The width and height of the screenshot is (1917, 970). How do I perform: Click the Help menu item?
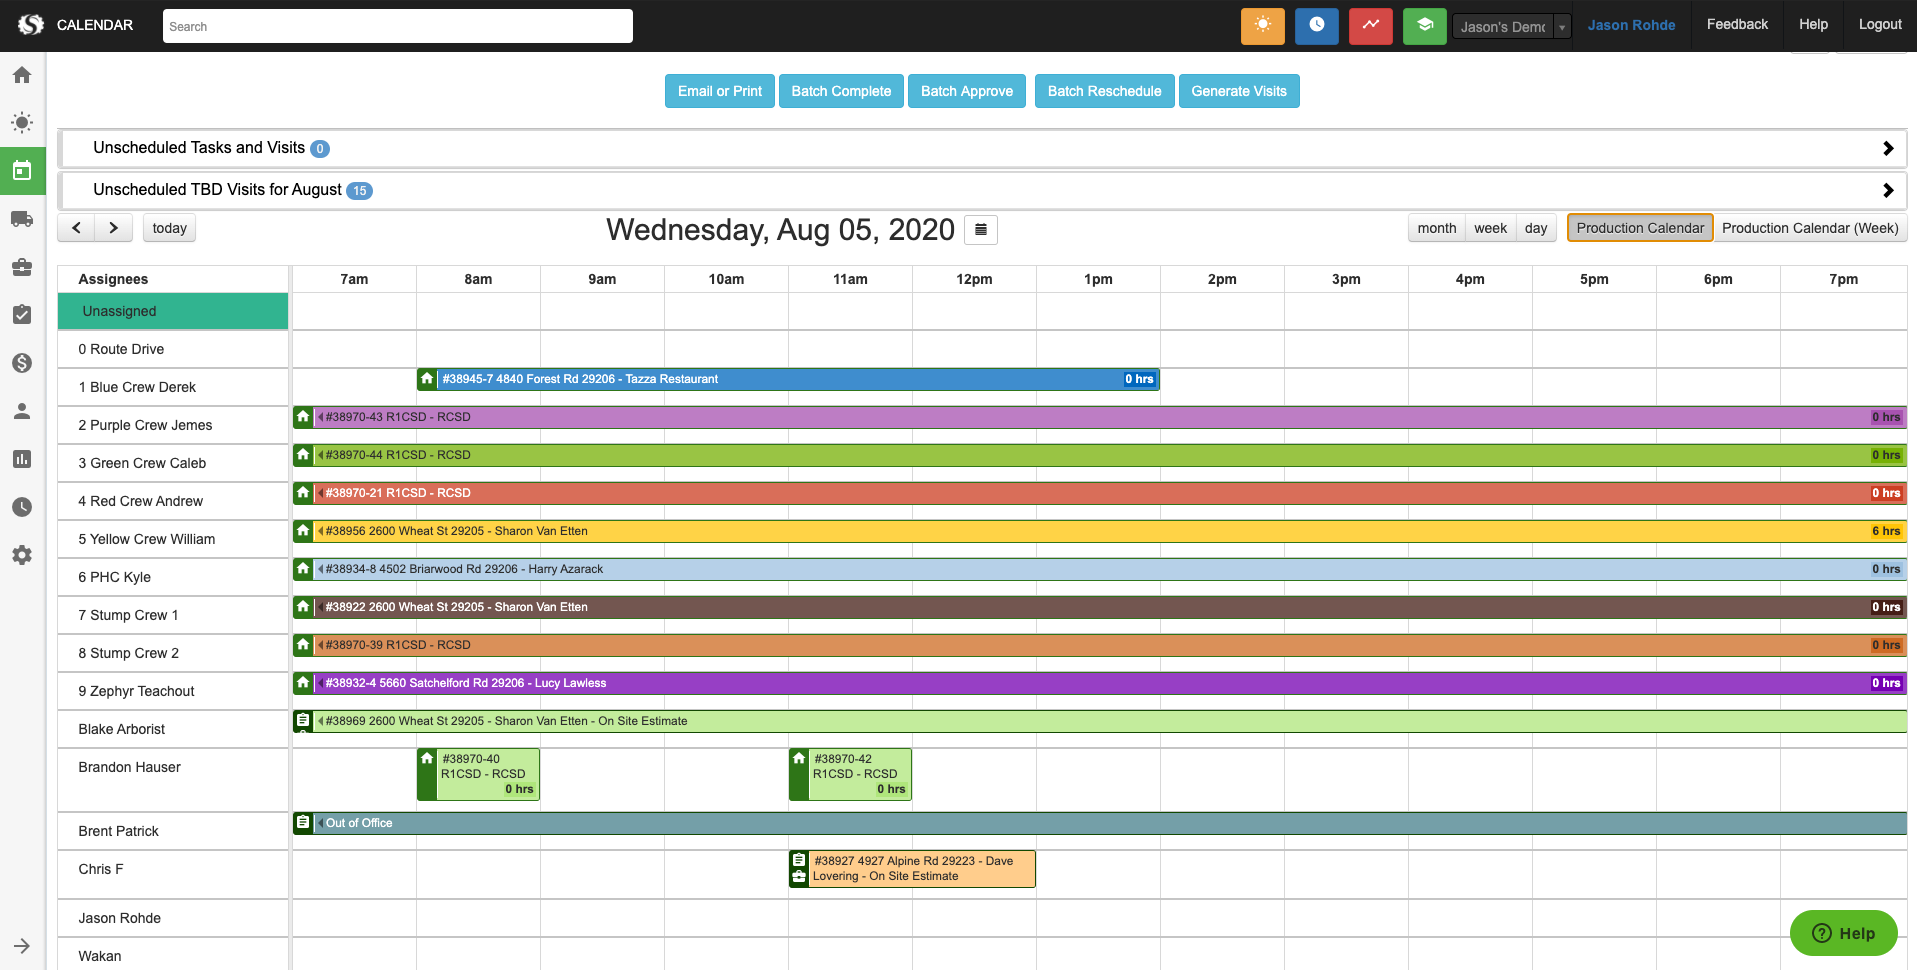pos(1812,24)
